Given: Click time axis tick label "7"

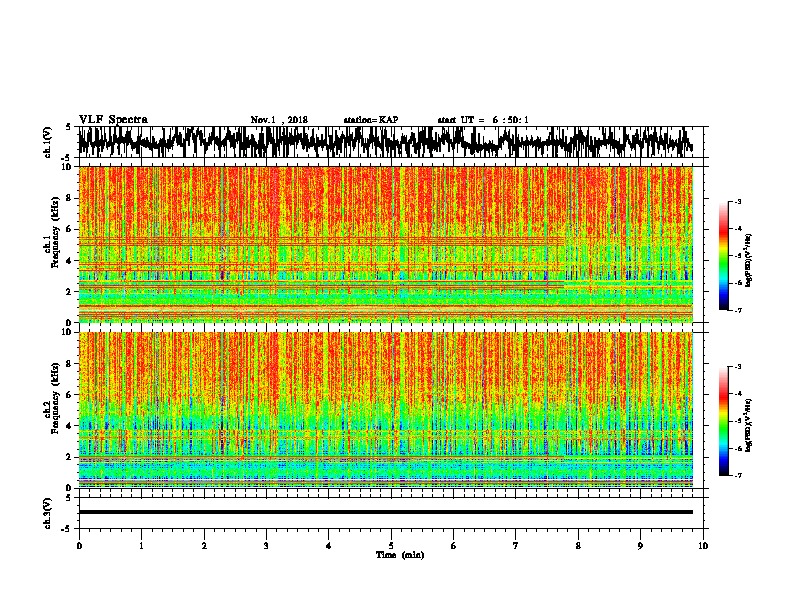Looking at the screenshot, I should [x=516, y=546].
